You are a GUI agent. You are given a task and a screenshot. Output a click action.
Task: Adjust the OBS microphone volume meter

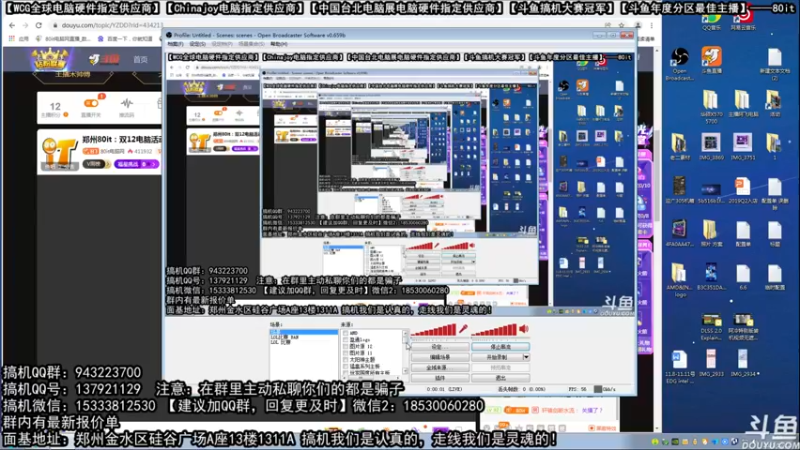tap(434, 330)
